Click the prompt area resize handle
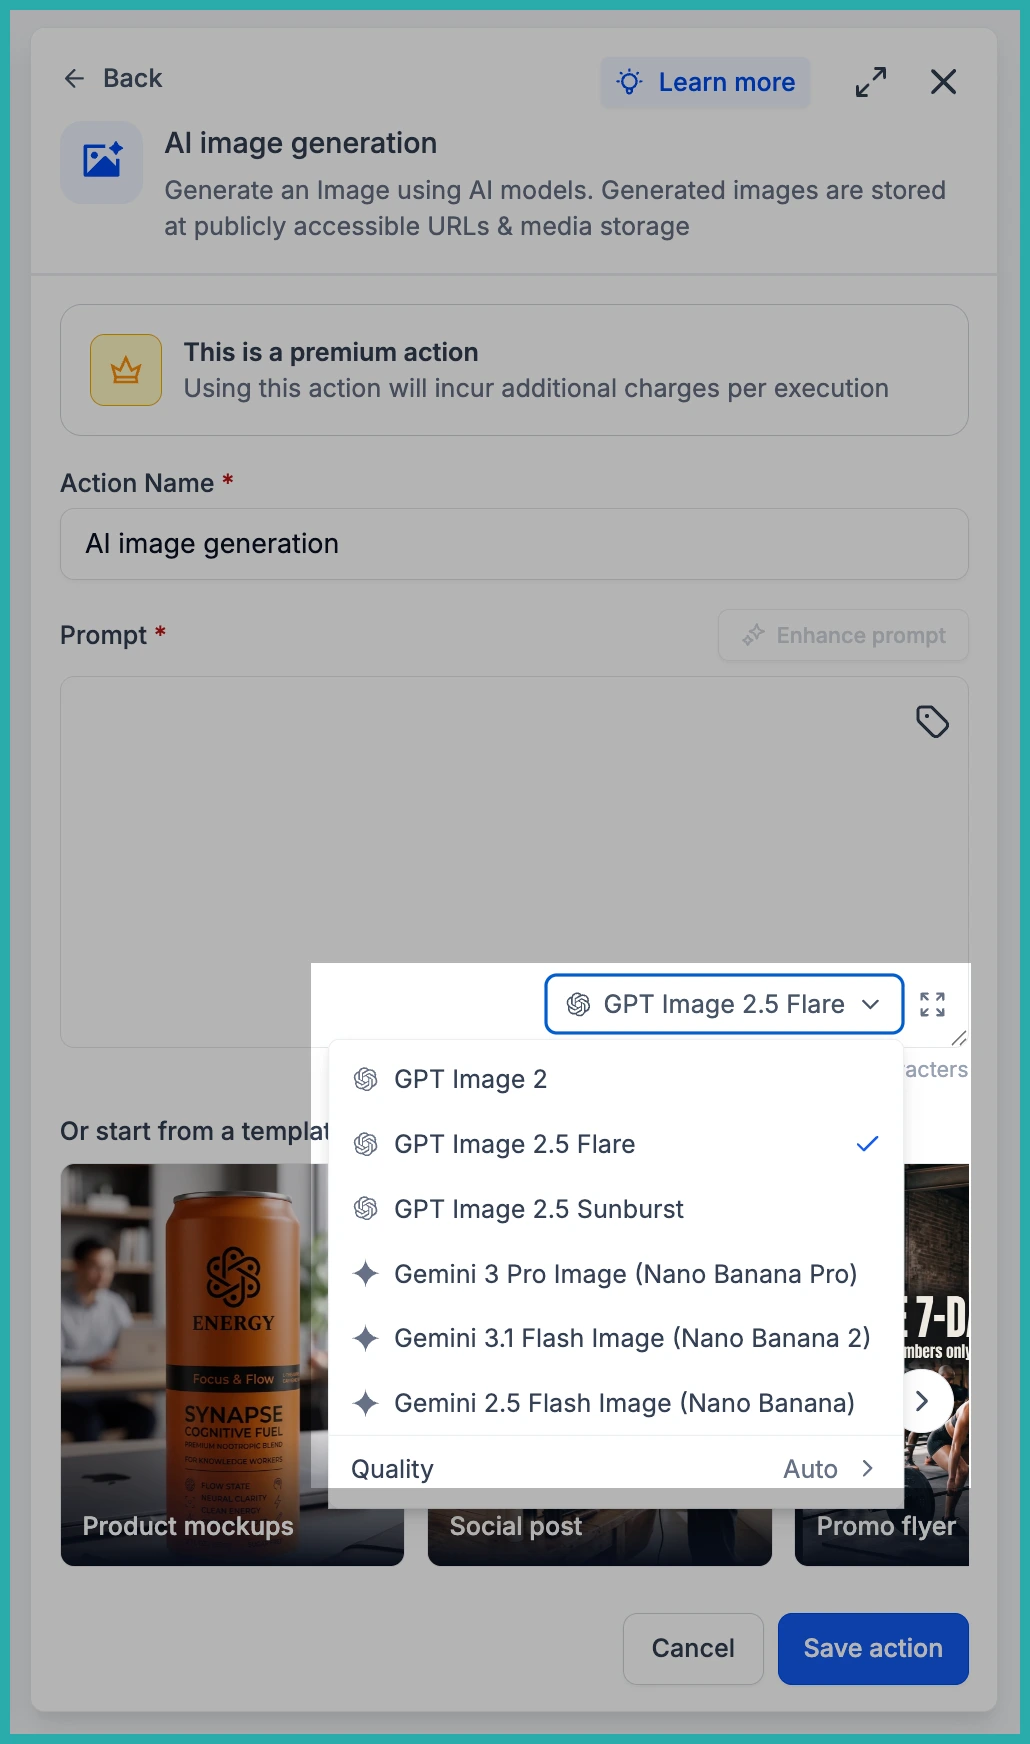Viewport: 1030px width, 1744px height. click(x=958, y=1038)
